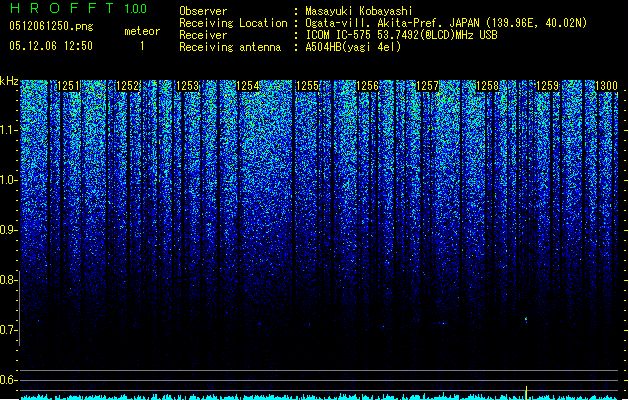Click the Receiving antenna label

[230, 47]
